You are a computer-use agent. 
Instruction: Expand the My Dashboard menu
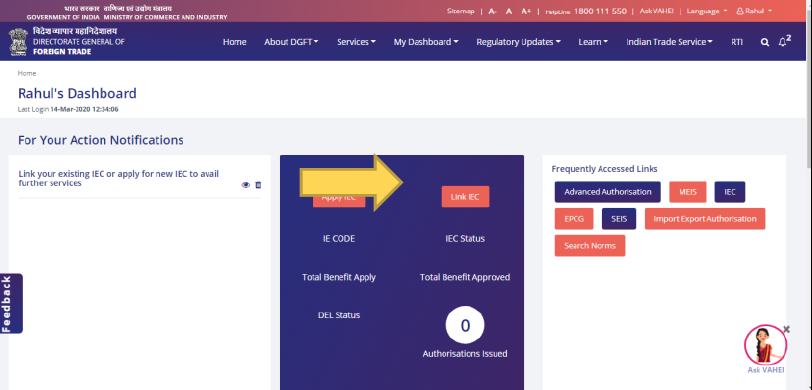point(426,42)
